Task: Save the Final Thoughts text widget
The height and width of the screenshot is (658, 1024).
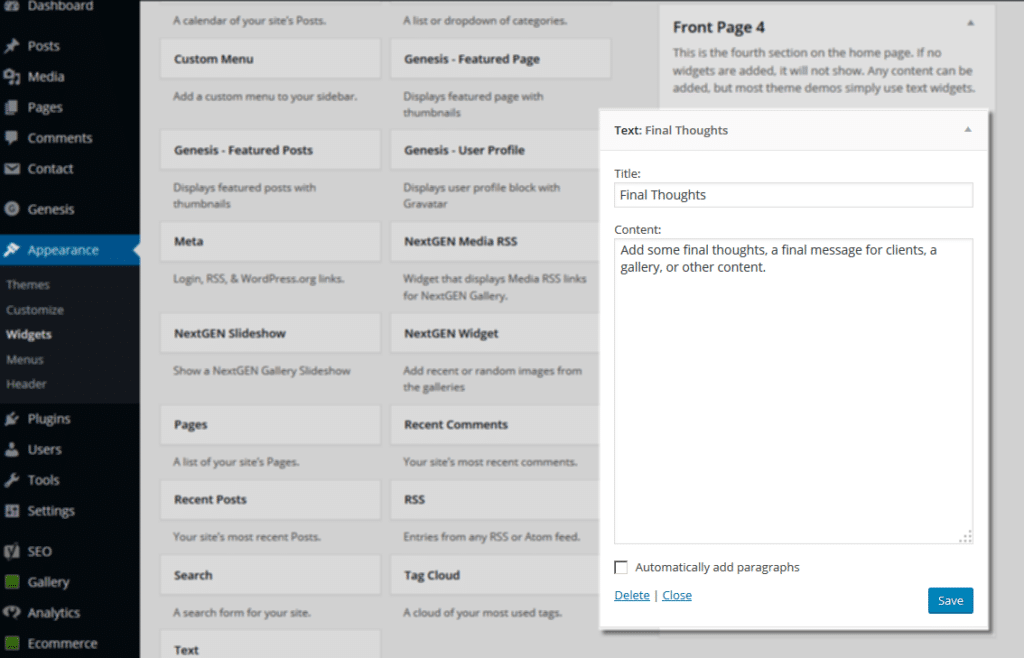Action: (x=950, y=601)
